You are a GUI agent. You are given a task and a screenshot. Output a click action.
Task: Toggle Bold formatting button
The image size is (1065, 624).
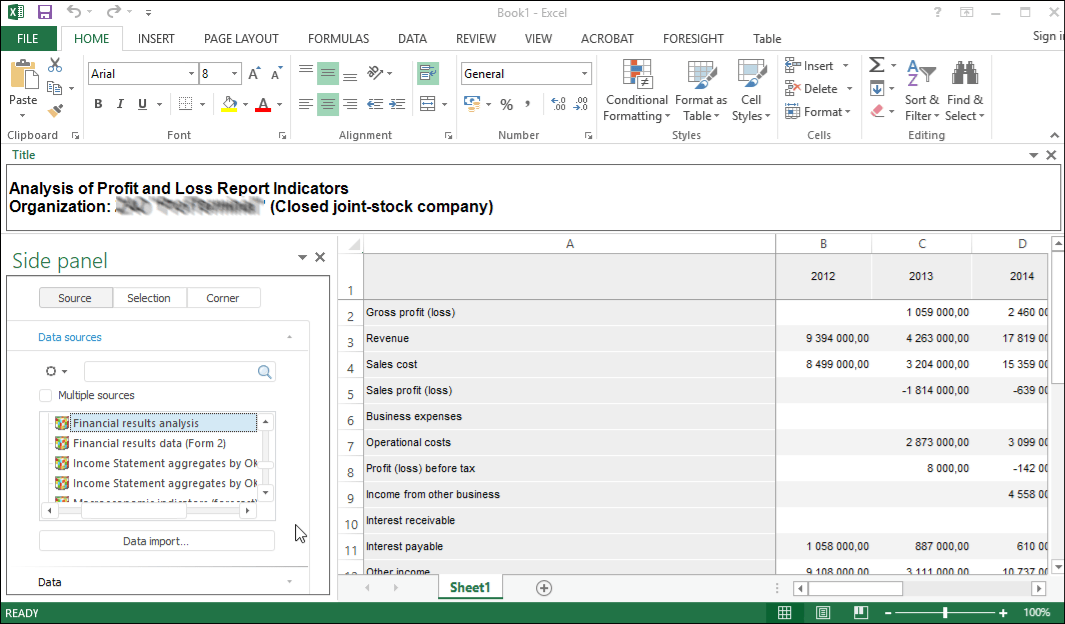tap(98, 104)
